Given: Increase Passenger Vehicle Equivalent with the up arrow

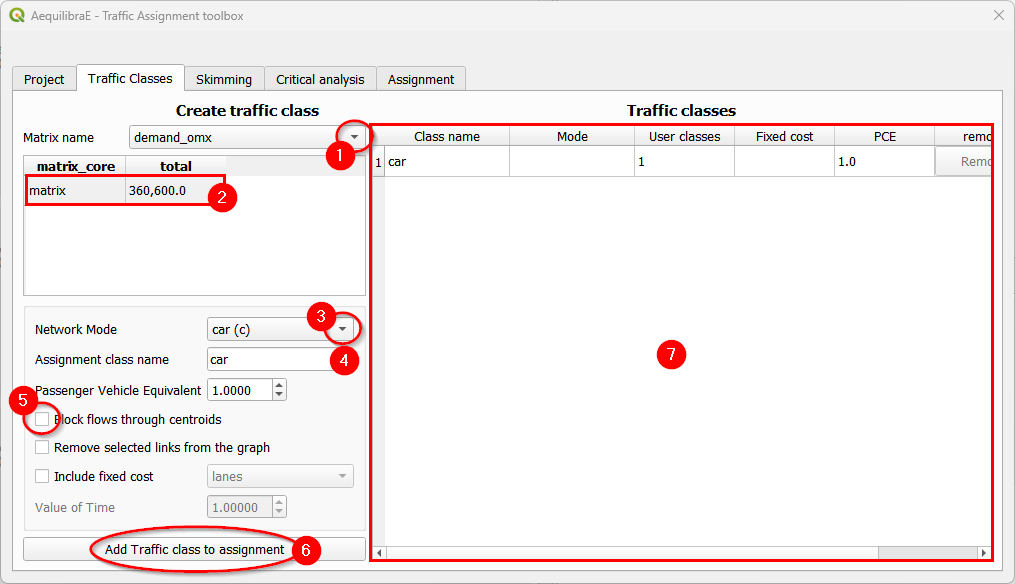Looking at the screenshot, I should [x=279, y=385].
